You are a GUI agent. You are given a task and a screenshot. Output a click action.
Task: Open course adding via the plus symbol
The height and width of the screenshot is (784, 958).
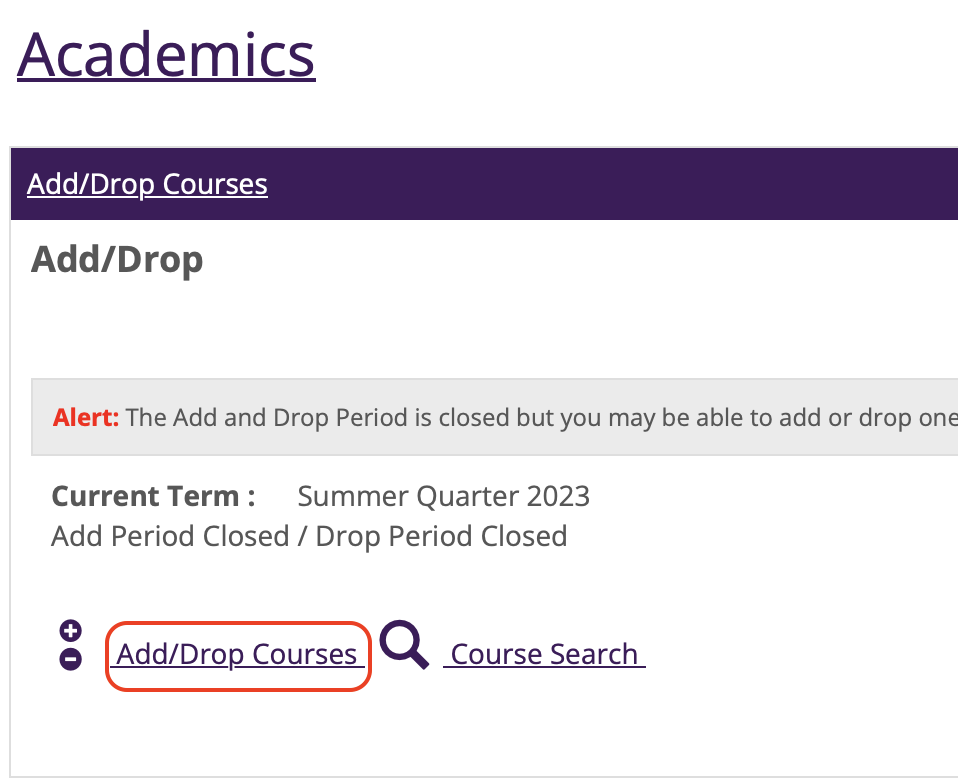click(x=70, y=630)
